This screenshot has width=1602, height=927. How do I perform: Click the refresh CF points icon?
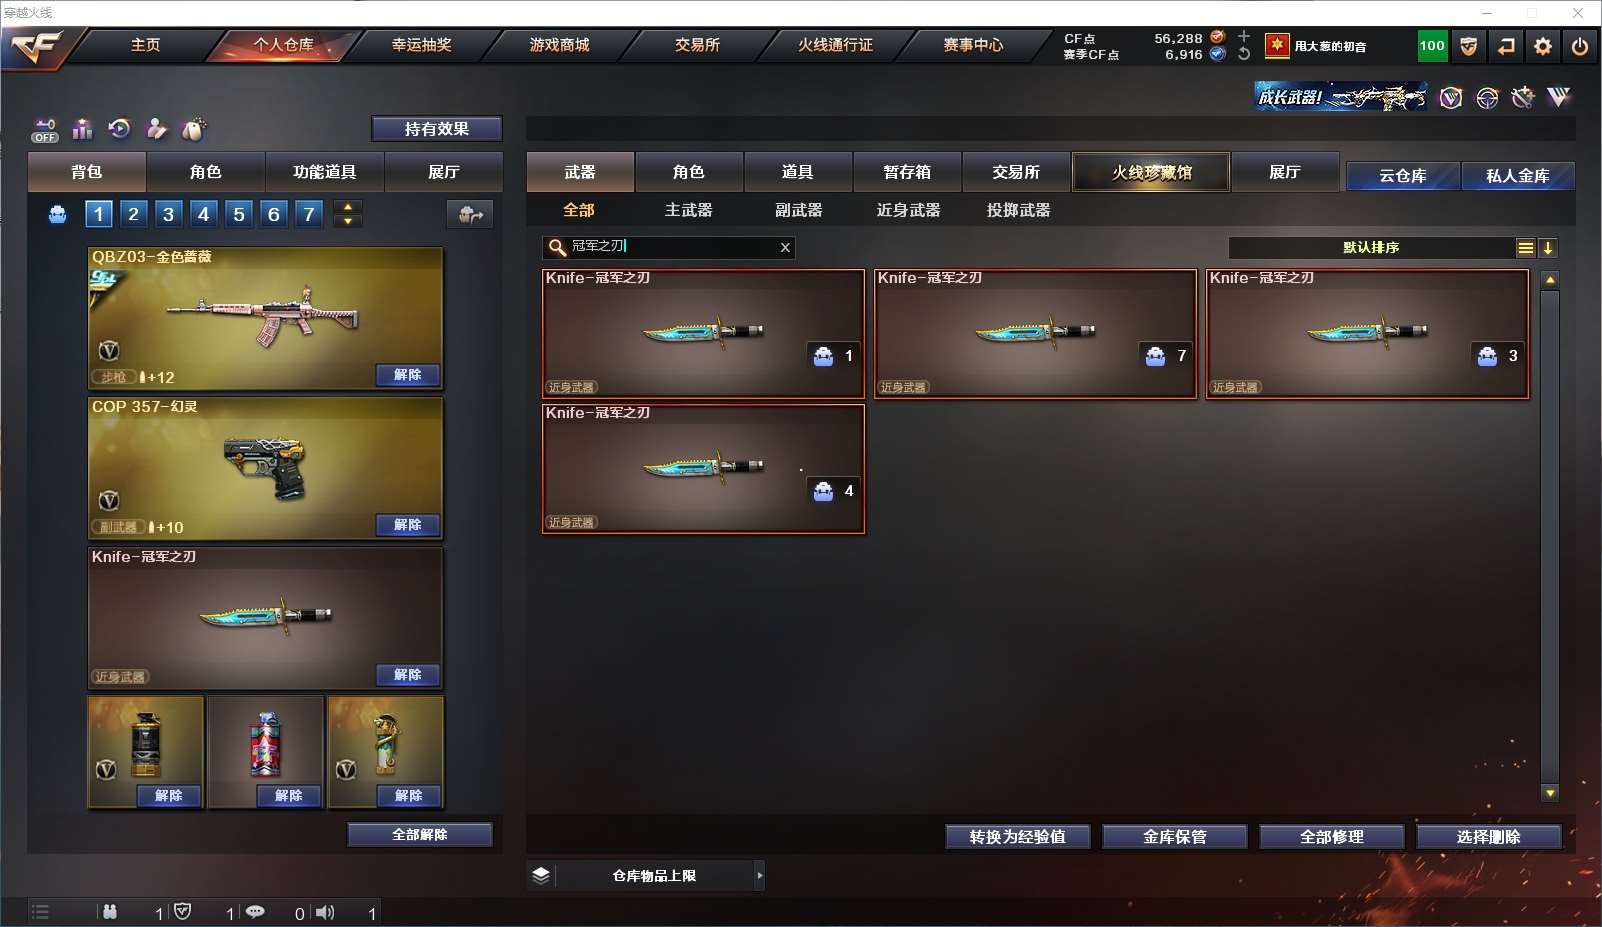click(1244, 54)
